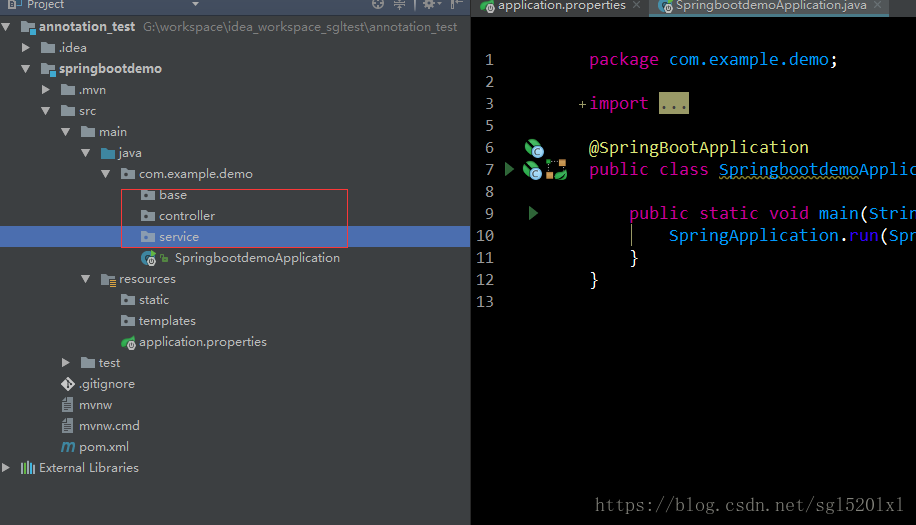This screenshot has width=916, height=525.
Task: Click the run gutter arrow beside main method
Action: point(533,213)
